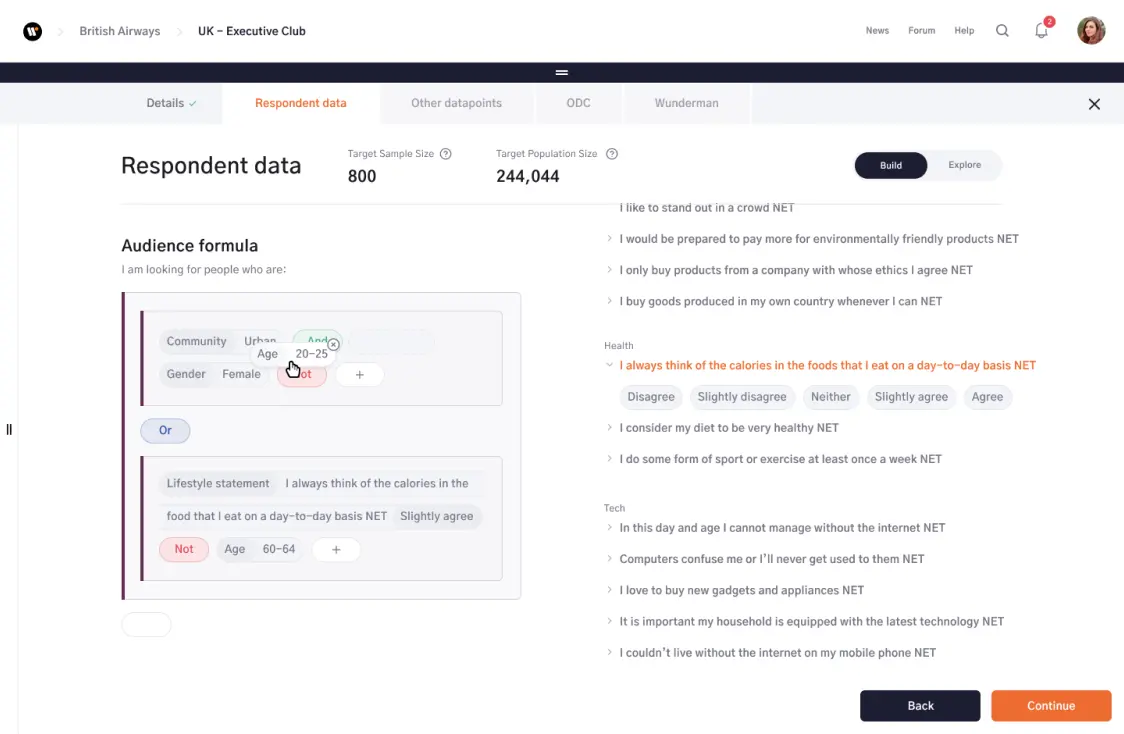This screenshot has width=1124, height=734.
Task: Click the Slightly agree chip in formula
Action: point(437,517)
